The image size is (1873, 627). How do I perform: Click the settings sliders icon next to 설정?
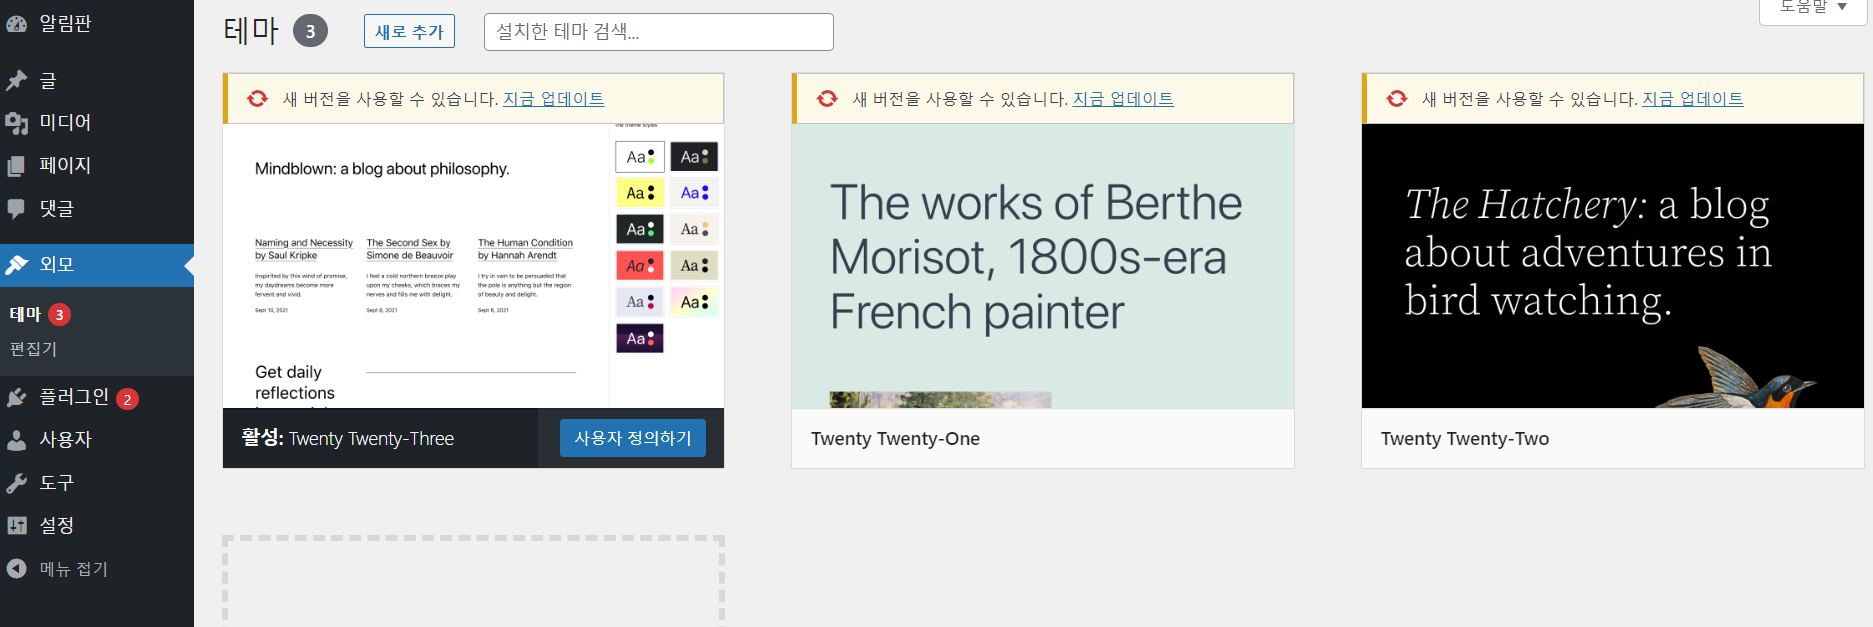click(x=17, y=526)
